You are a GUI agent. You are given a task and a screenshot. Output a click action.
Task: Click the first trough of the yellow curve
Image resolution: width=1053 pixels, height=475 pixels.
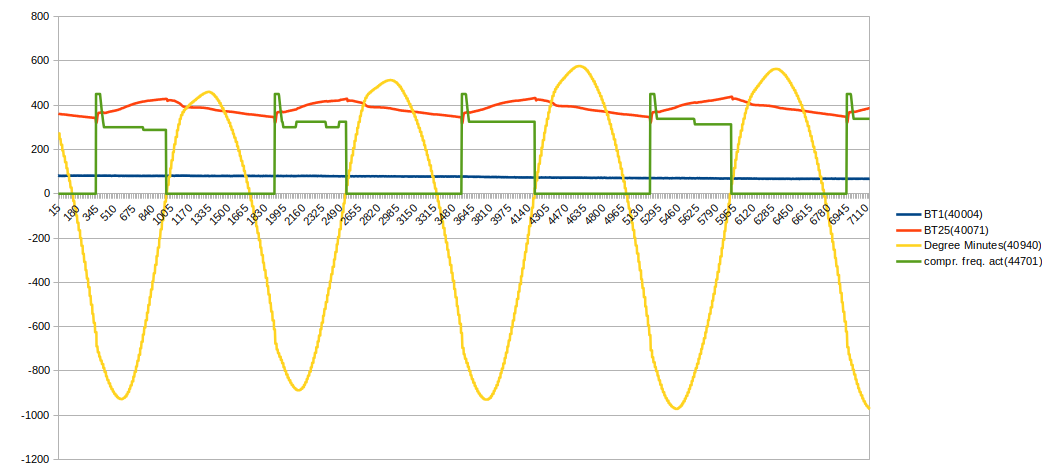pos(121,399)
